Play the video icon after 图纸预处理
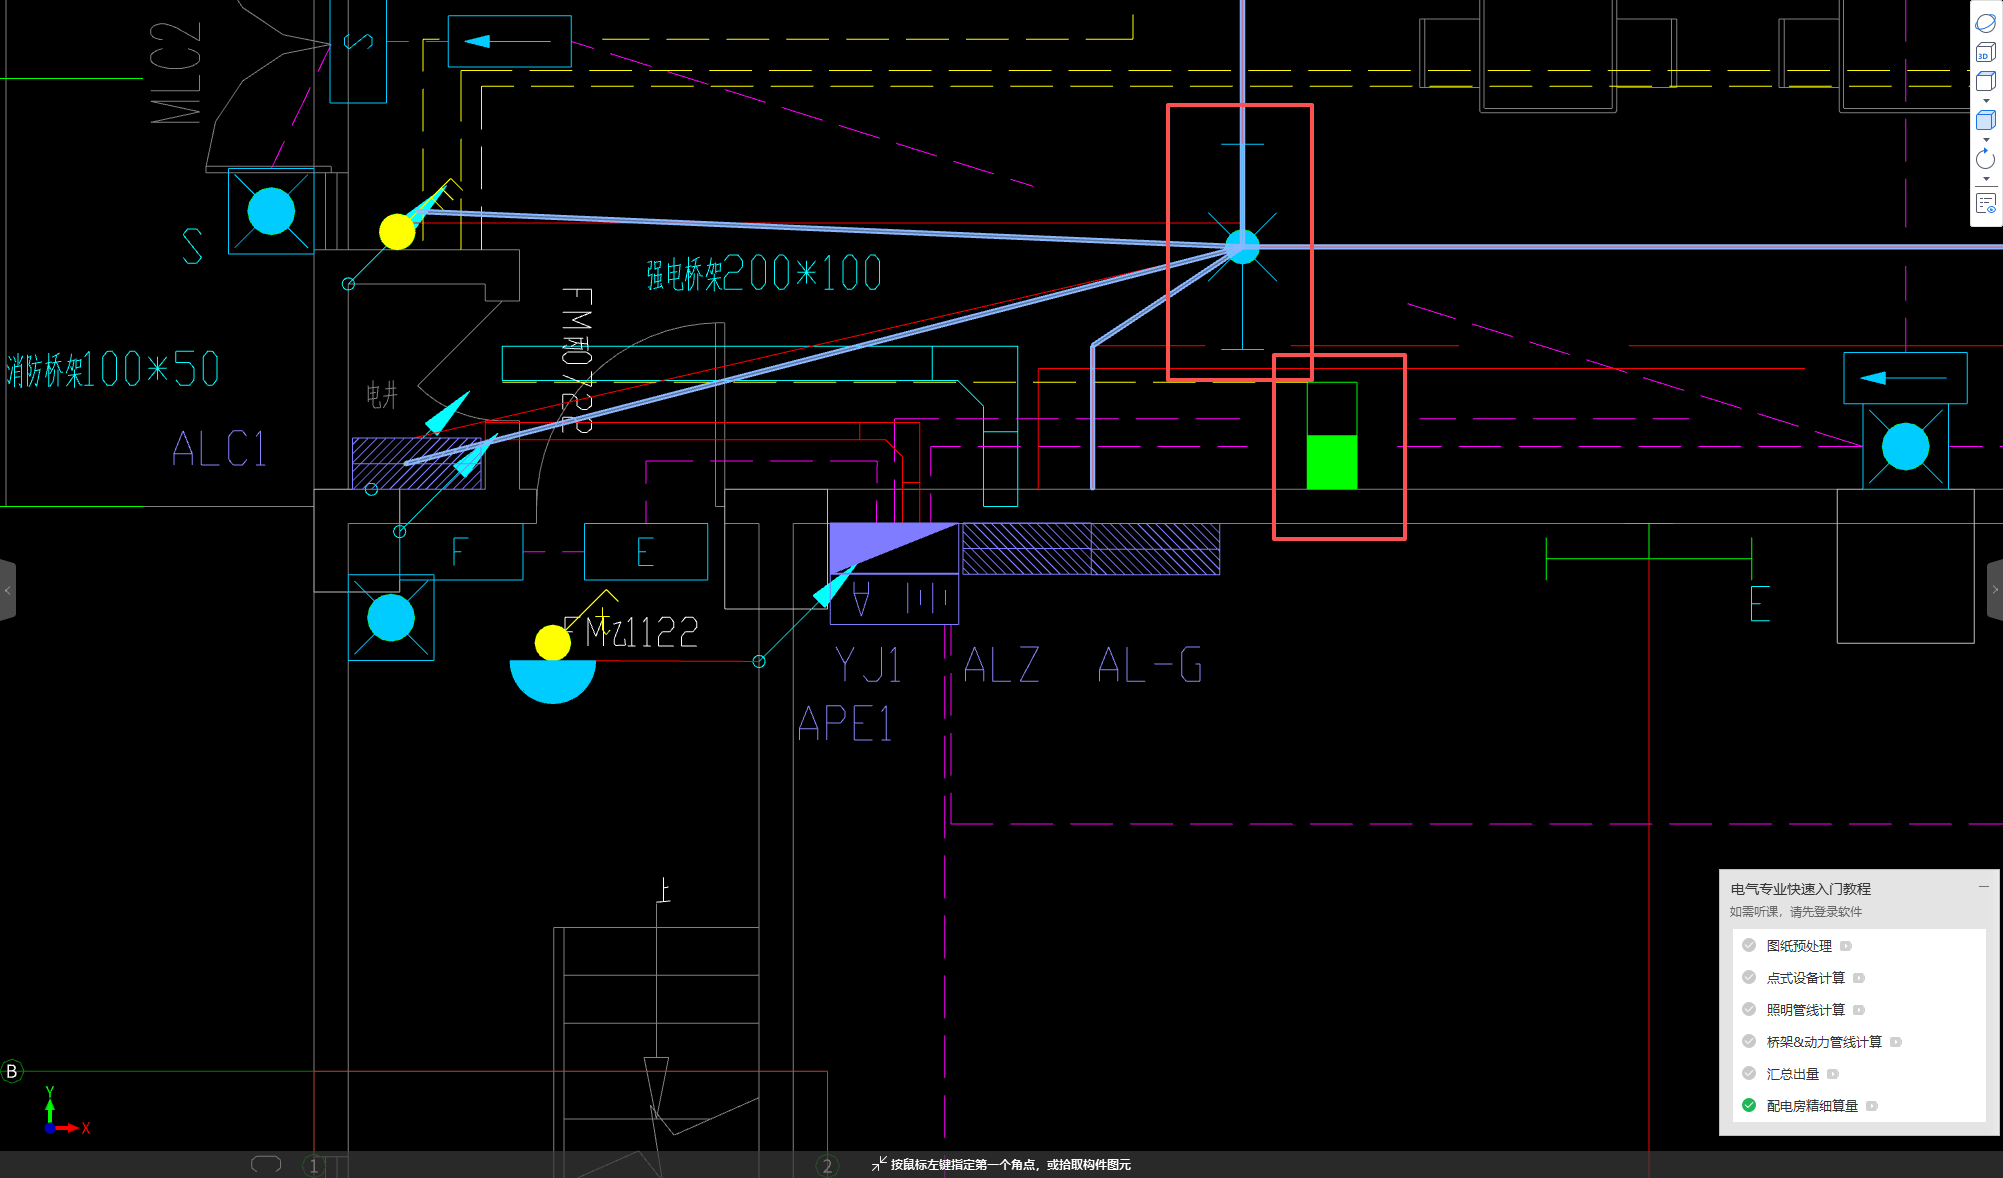Screen dimensions: 2003x1178 pos(1846,946)
